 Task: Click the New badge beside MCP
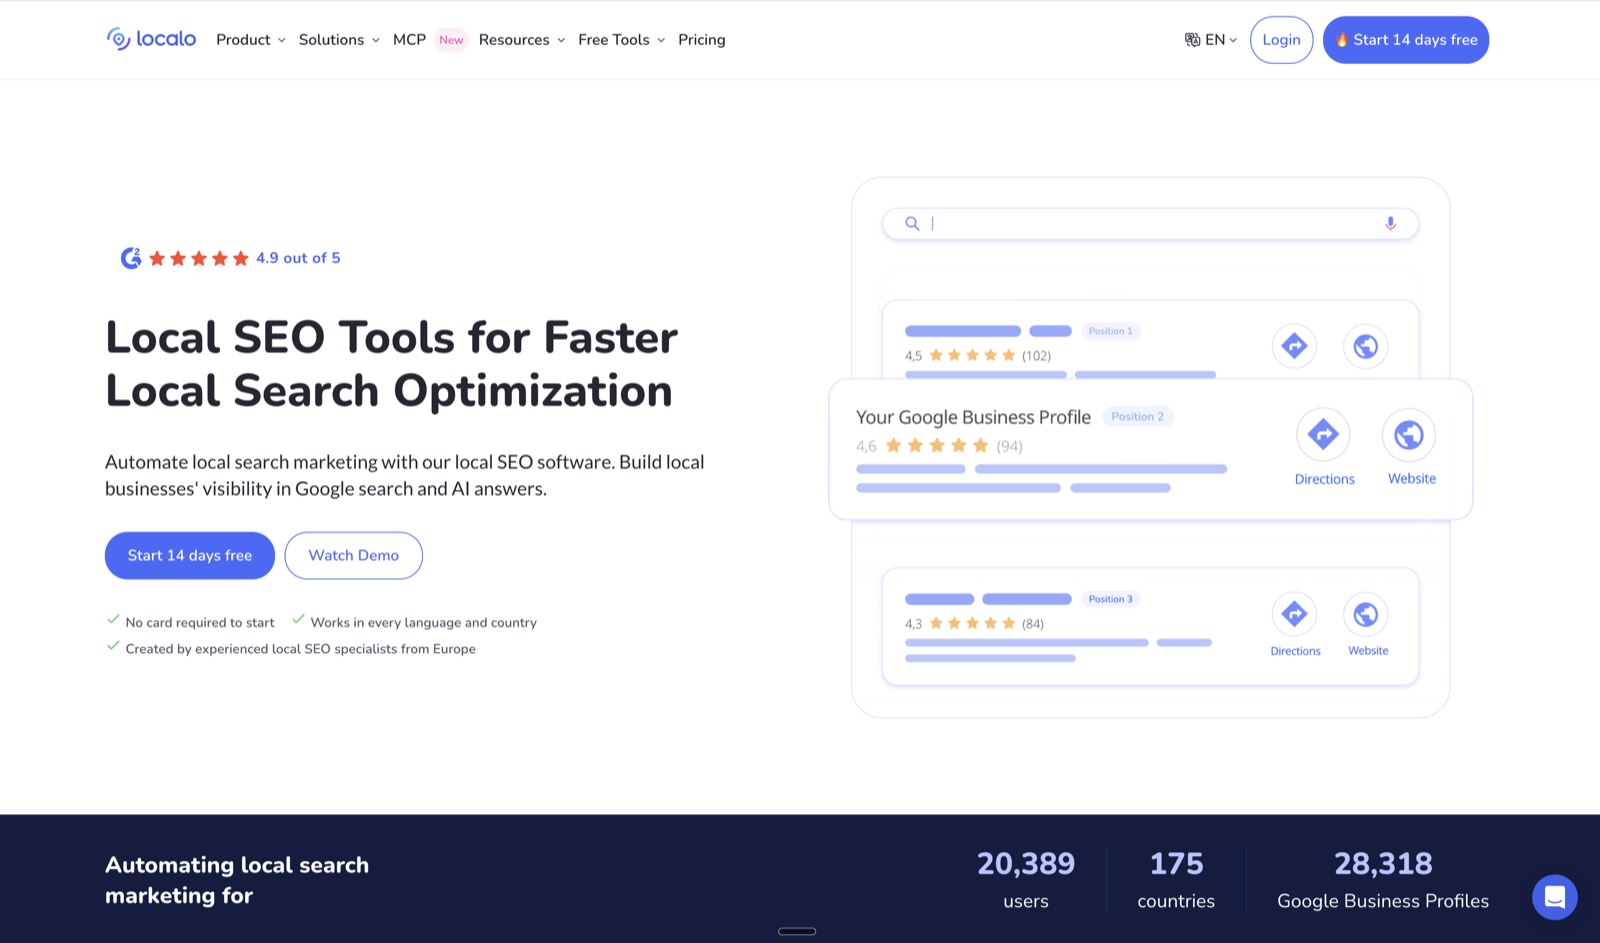(x=451, y=40)
